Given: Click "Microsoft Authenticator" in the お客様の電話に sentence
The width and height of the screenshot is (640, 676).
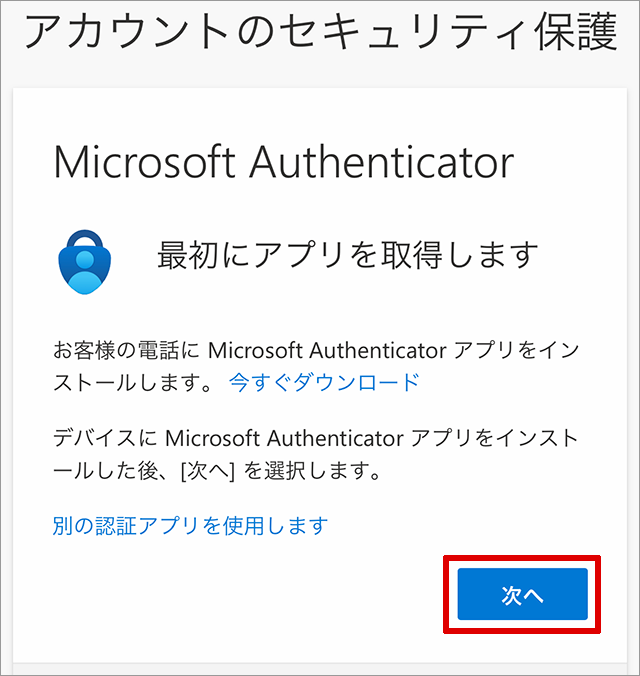Looking at the screenshot, I should pyautogui.click(x=327, y=350).
